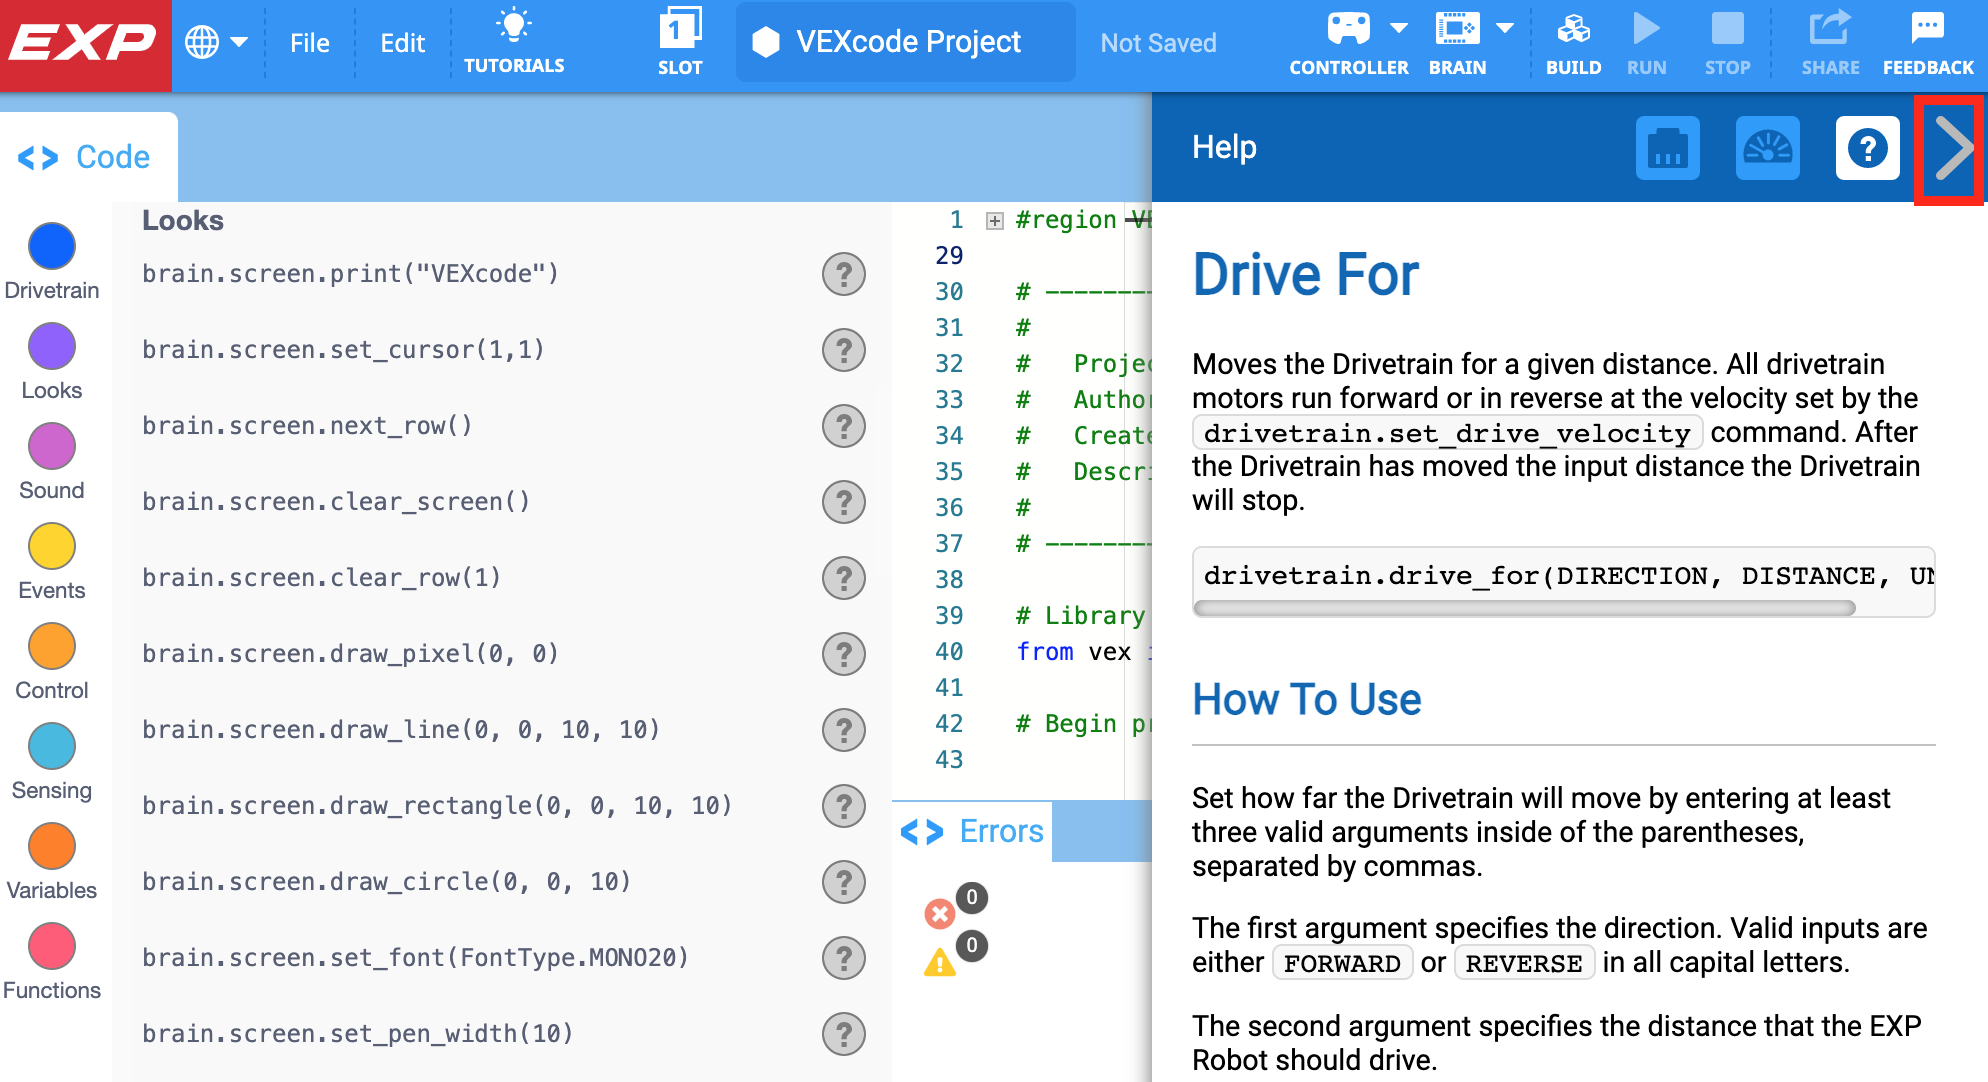
Task: Open Feedback panel
Action: tap(1926, 40)
